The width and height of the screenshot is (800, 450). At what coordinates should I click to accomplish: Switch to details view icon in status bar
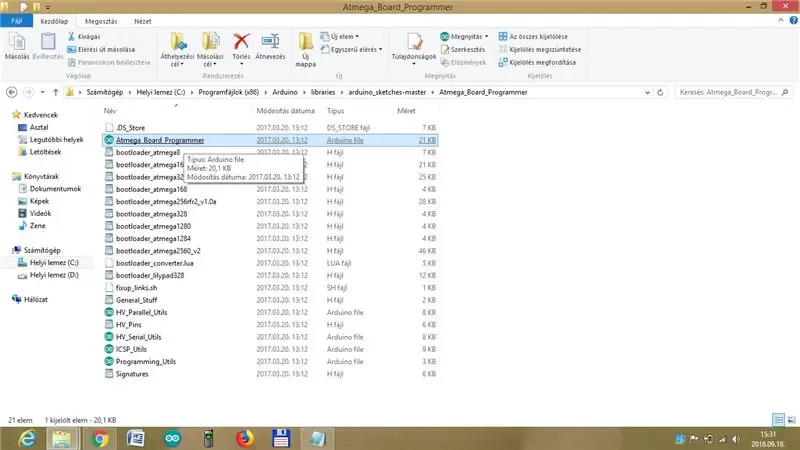779,420
